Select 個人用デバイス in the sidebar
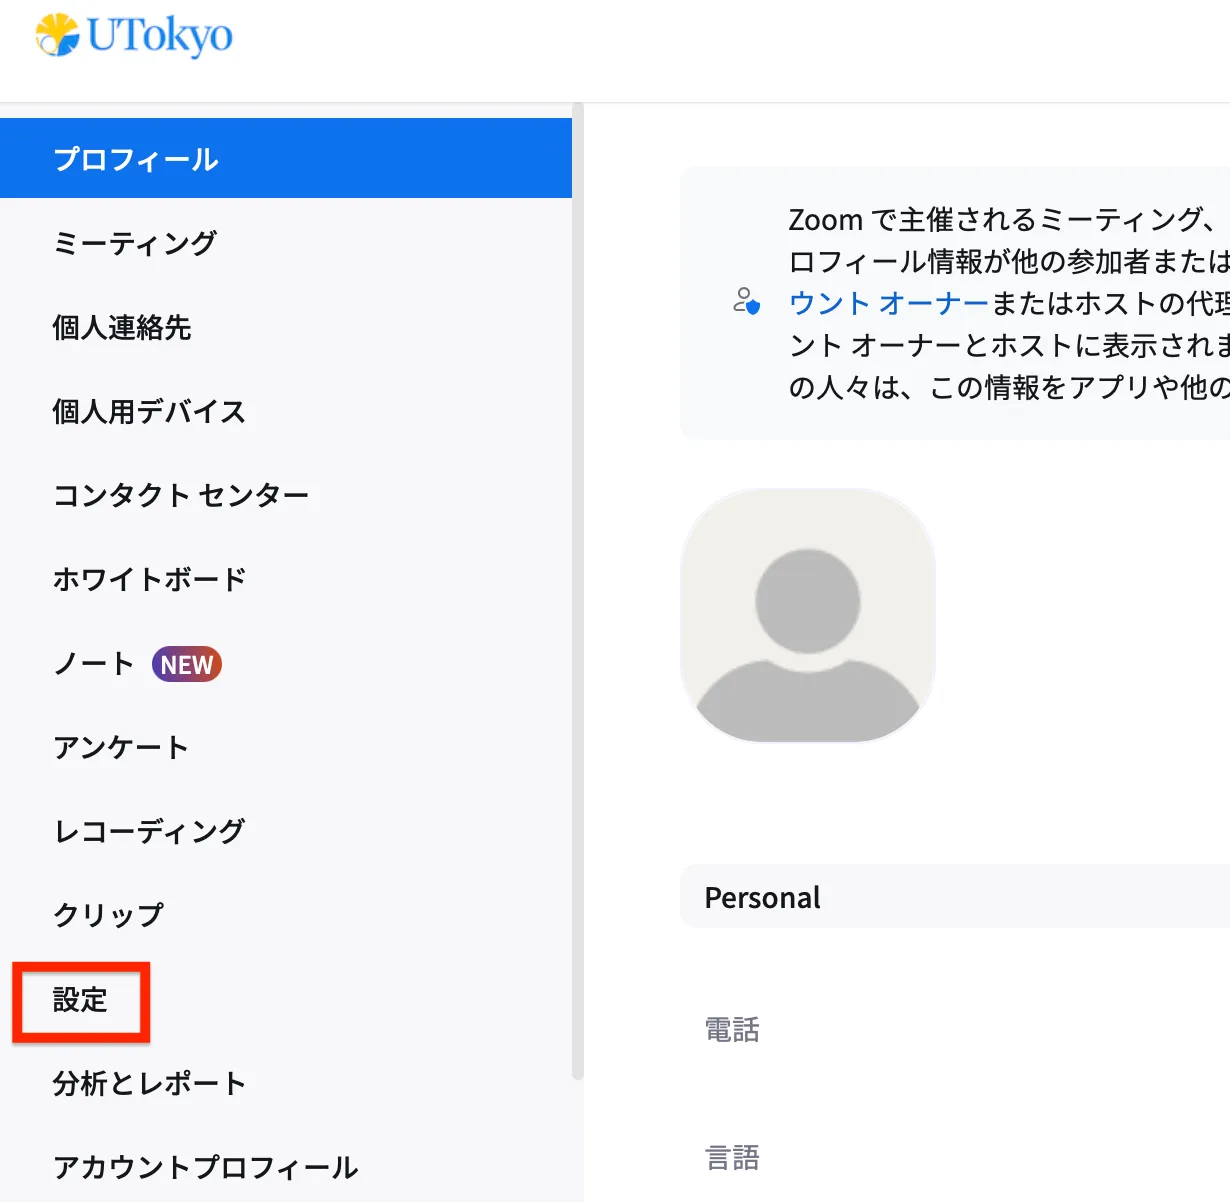This screenshot has width=1230, height=1202. 148,411
